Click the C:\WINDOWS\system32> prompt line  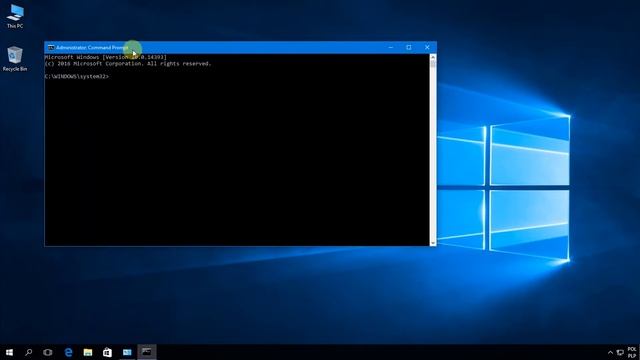[x=77, y=77]
